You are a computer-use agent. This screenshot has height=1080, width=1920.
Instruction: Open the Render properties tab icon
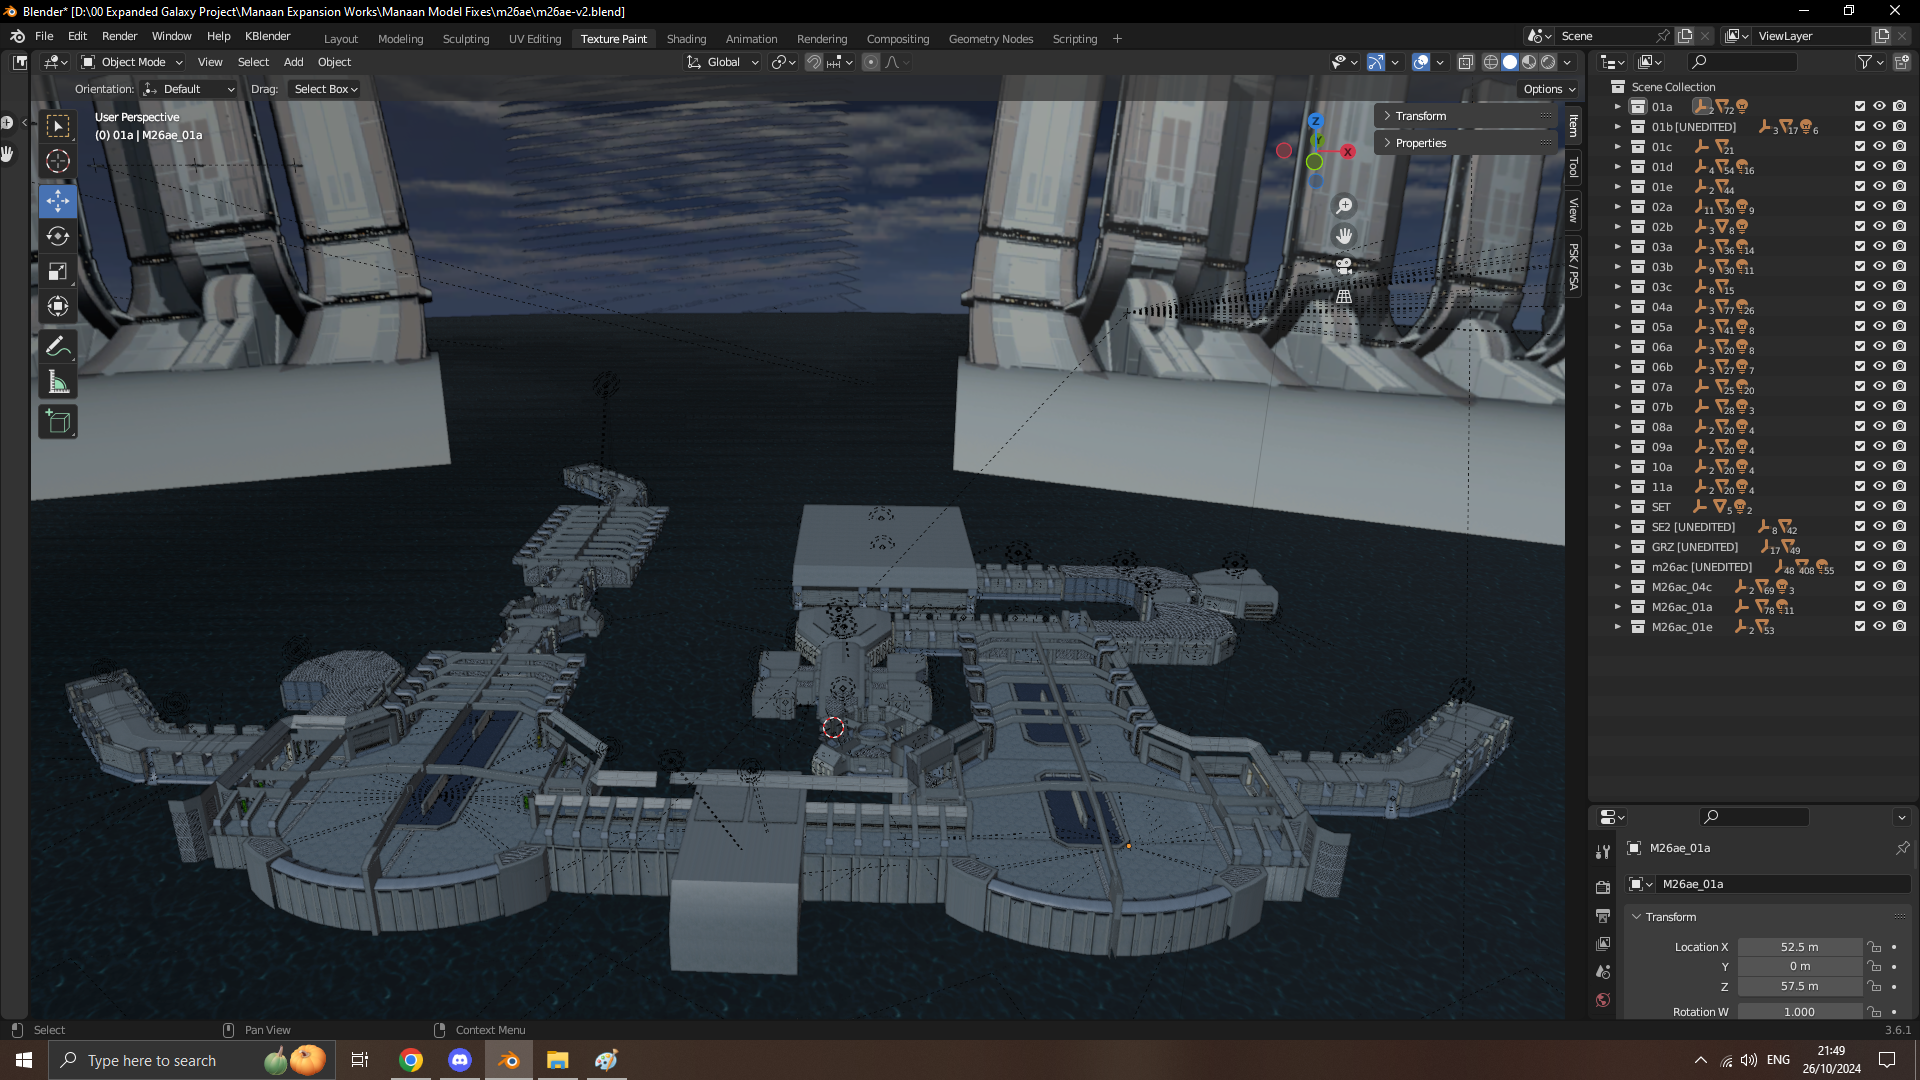[1603, 887]
